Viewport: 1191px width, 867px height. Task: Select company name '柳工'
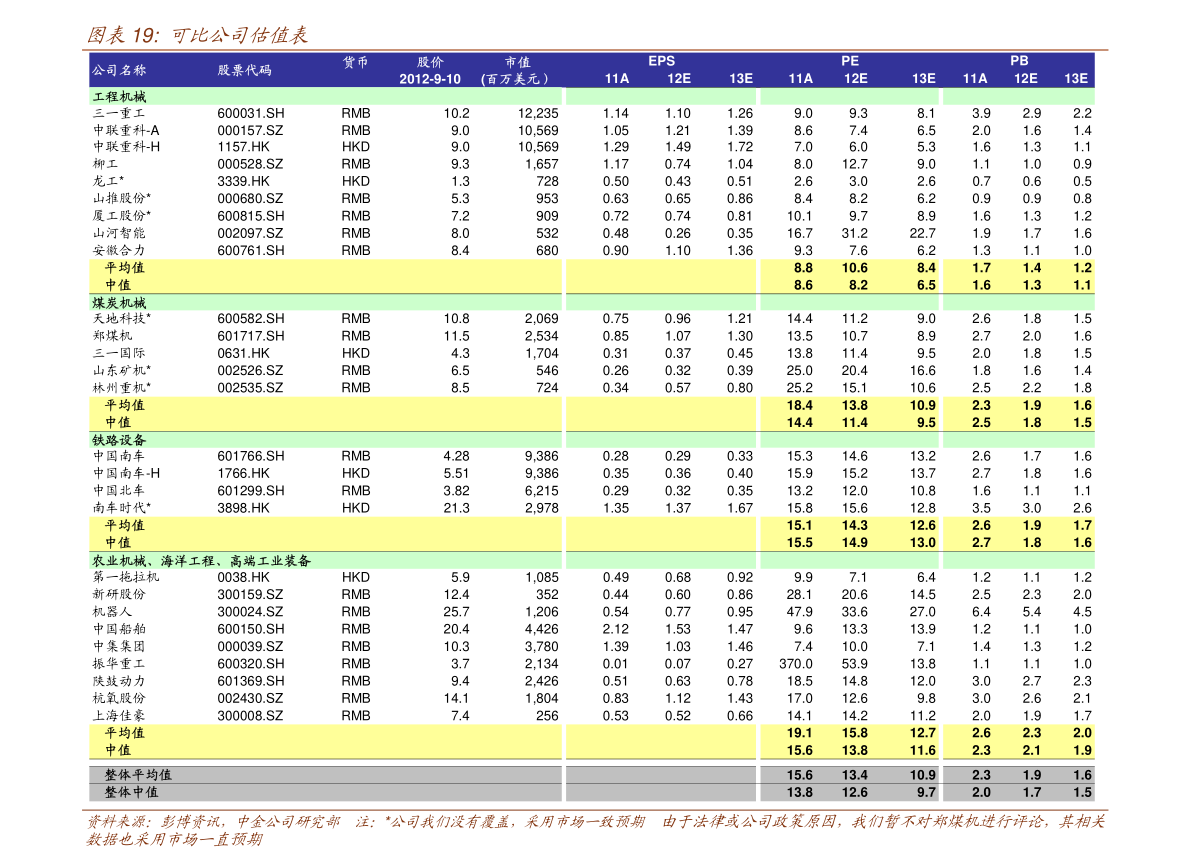coord(106,164)
